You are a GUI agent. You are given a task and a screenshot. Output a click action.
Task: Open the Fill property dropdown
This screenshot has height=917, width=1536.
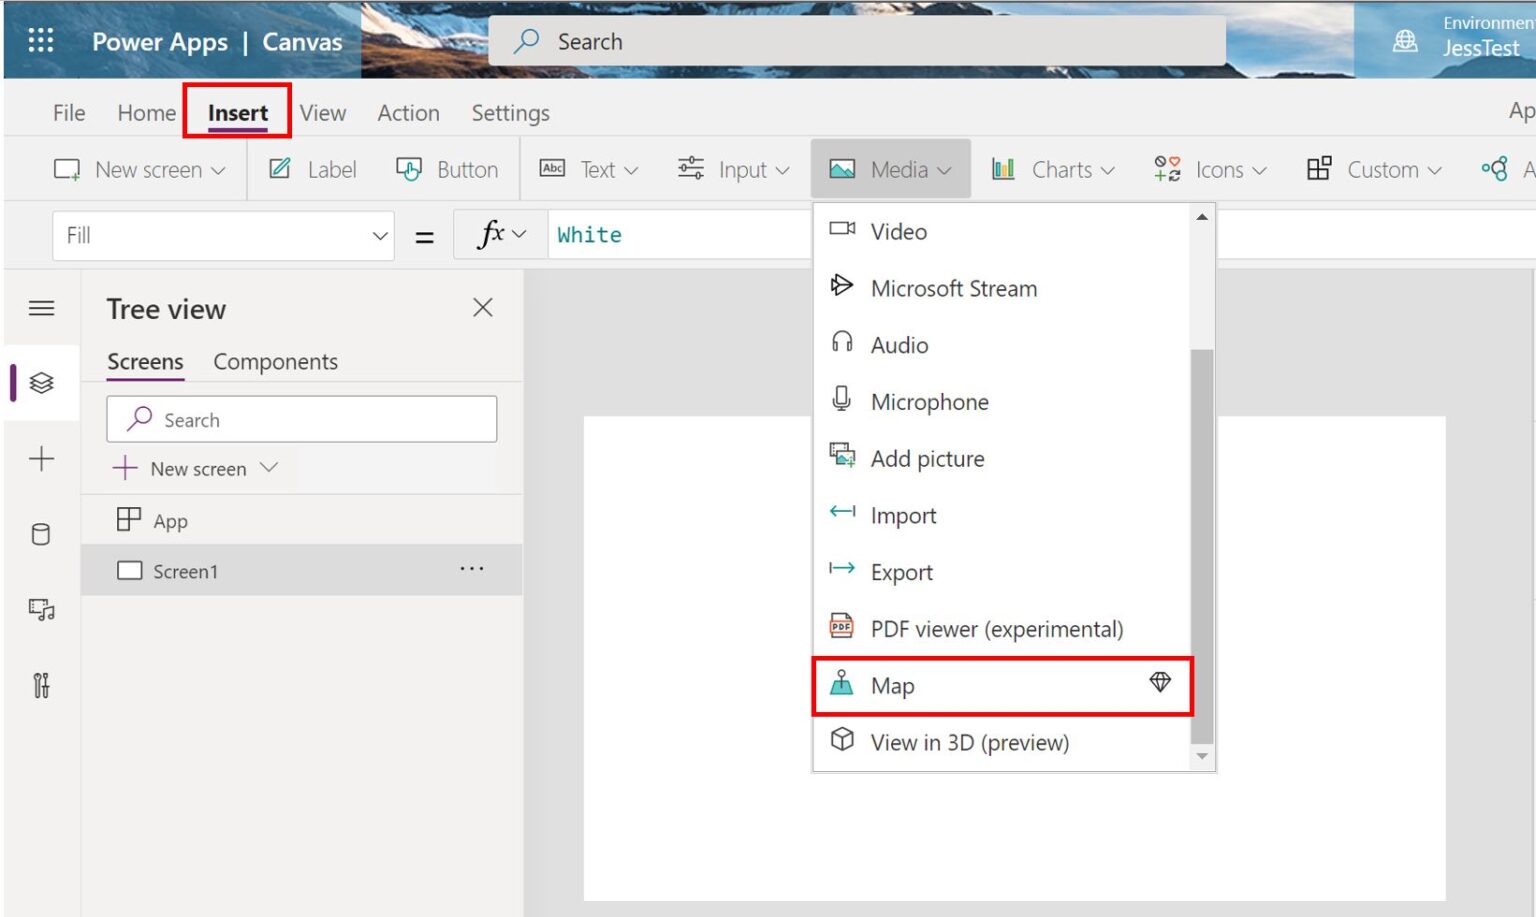[379, 235]
